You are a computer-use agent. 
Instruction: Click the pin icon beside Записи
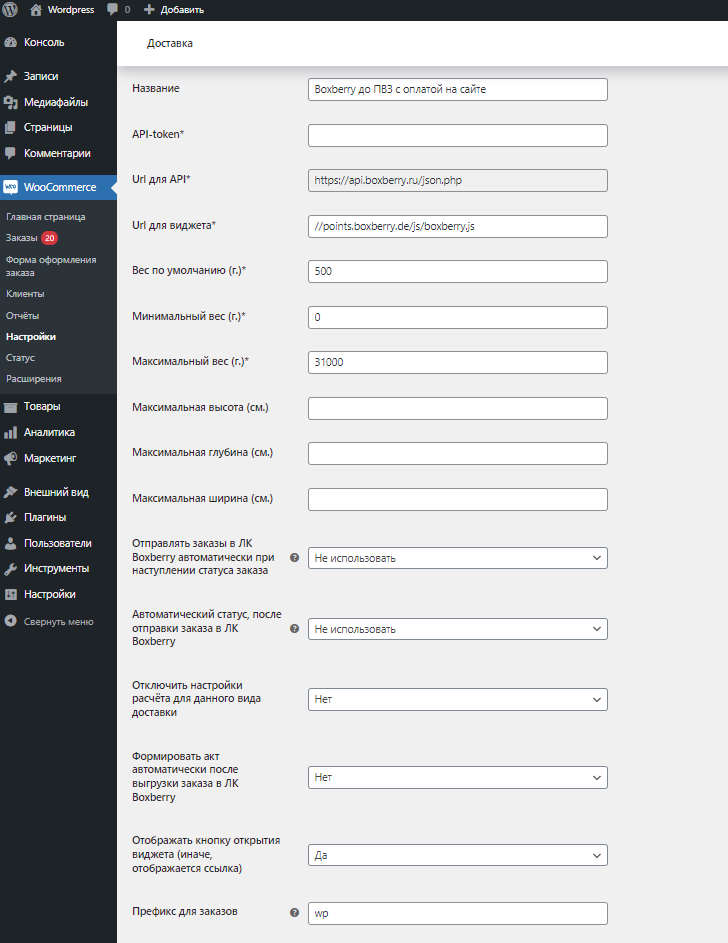tap(11, 76)
